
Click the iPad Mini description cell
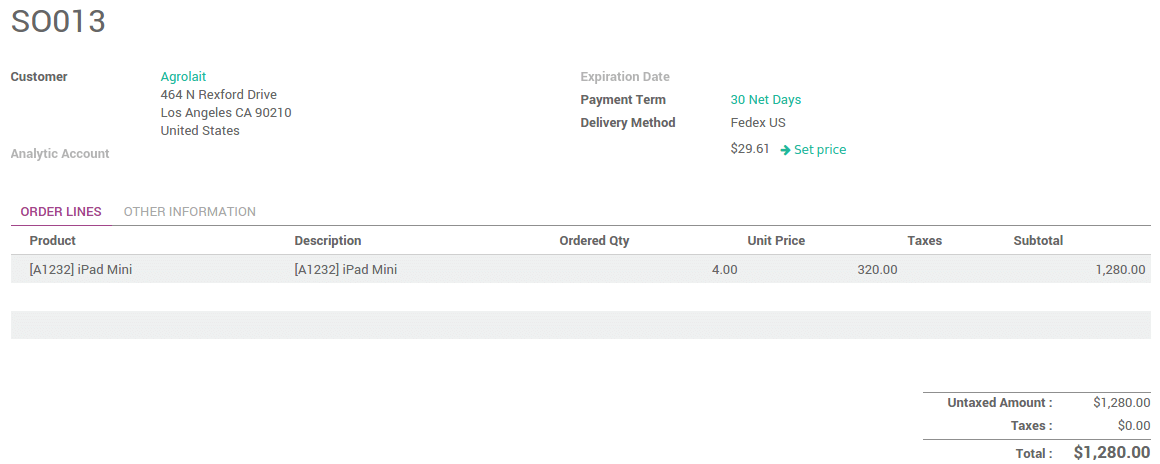345,270
